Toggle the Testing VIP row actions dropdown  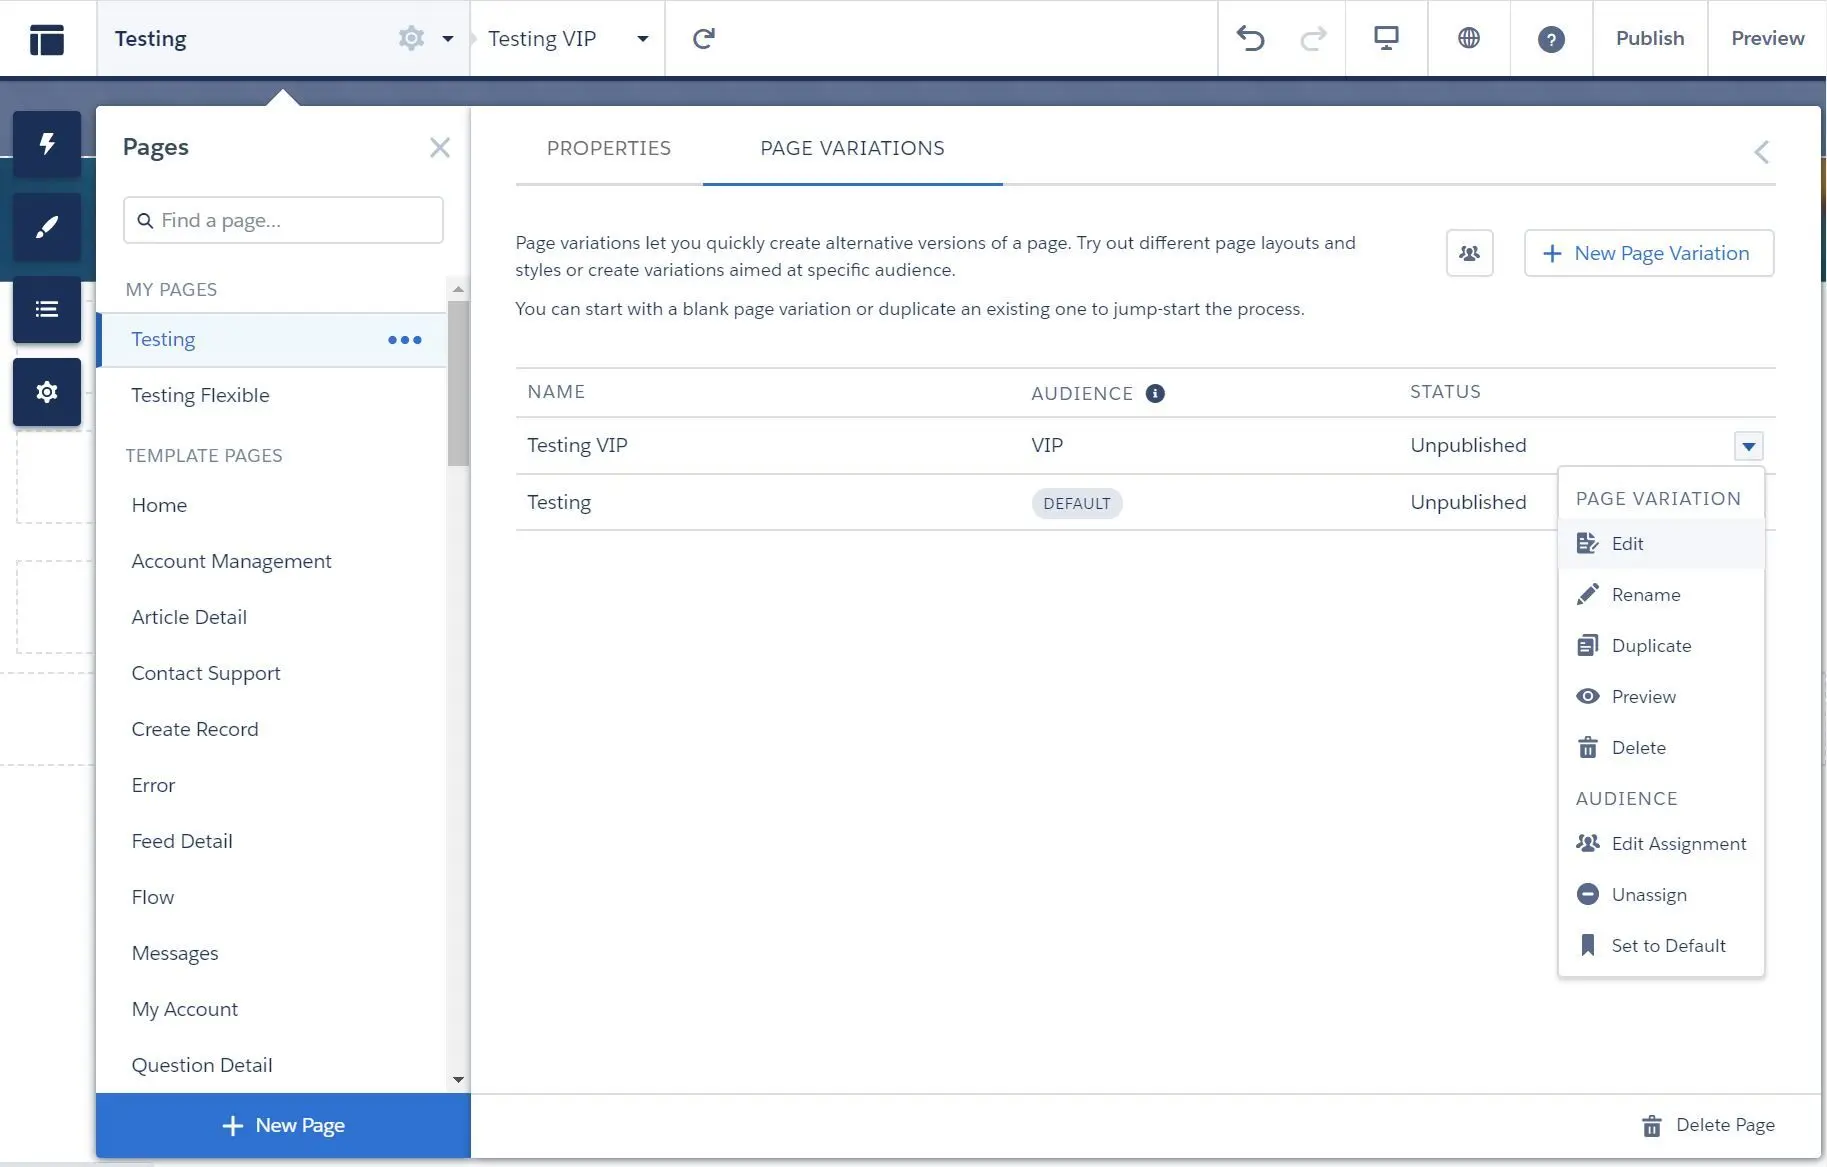tap(1748, 446)
